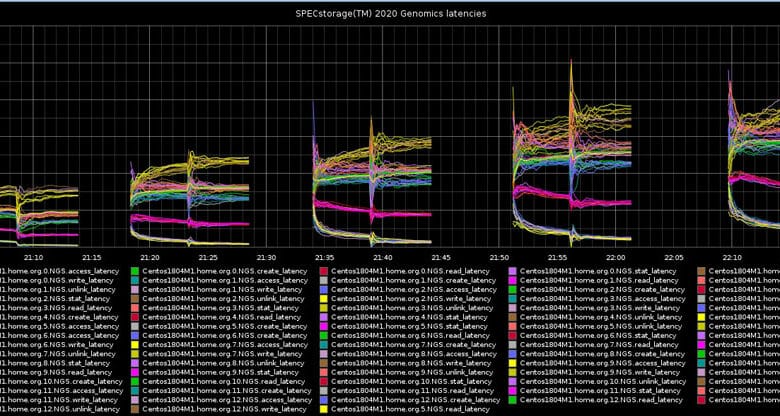Select legend label 12.NGS.access_latency
Viewport: 780px width, 416px height.
point(227,400)
